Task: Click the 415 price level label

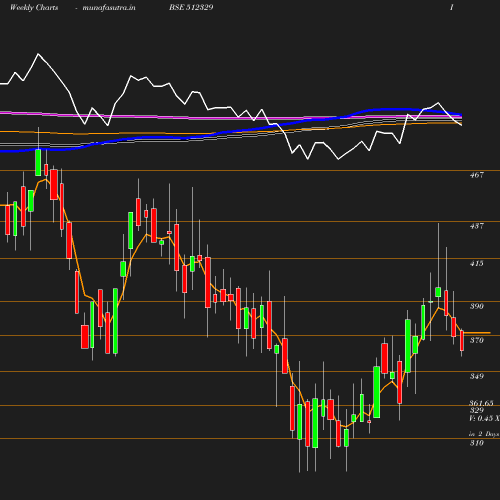Action: [477, 263]
